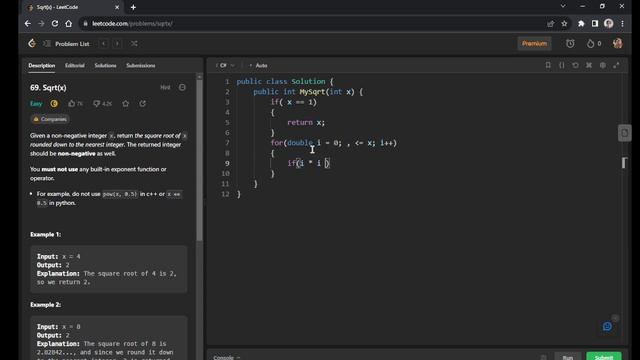Image resolution: width=640 pixels, height=360 pixels.
Task: Toggle browser side panel icon
Action: pos(595,24)
